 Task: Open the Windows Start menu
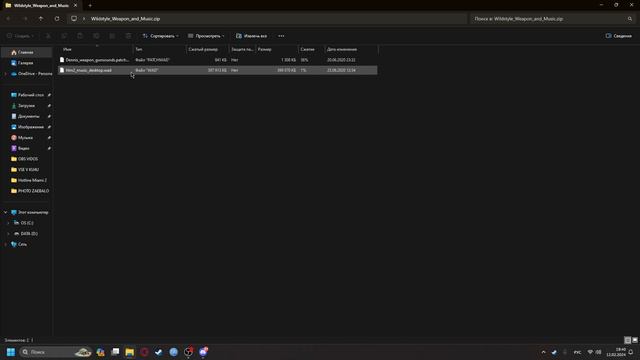click(11, 352)
